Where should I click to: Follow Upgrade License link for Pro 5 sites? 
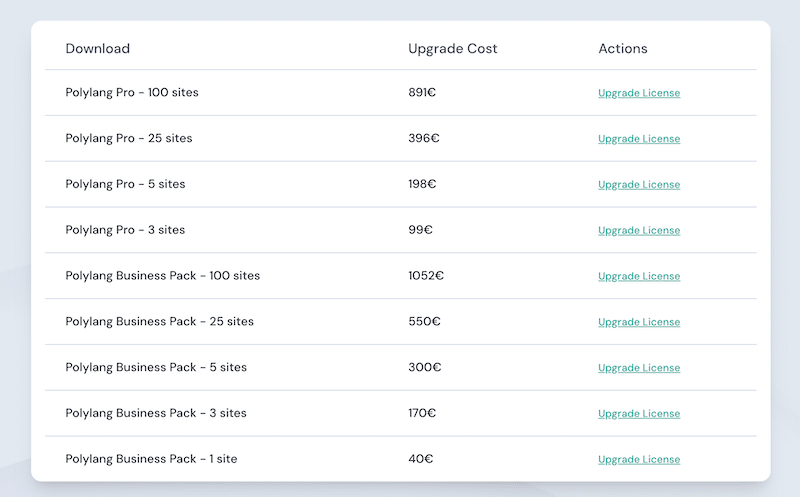point(639,185)
